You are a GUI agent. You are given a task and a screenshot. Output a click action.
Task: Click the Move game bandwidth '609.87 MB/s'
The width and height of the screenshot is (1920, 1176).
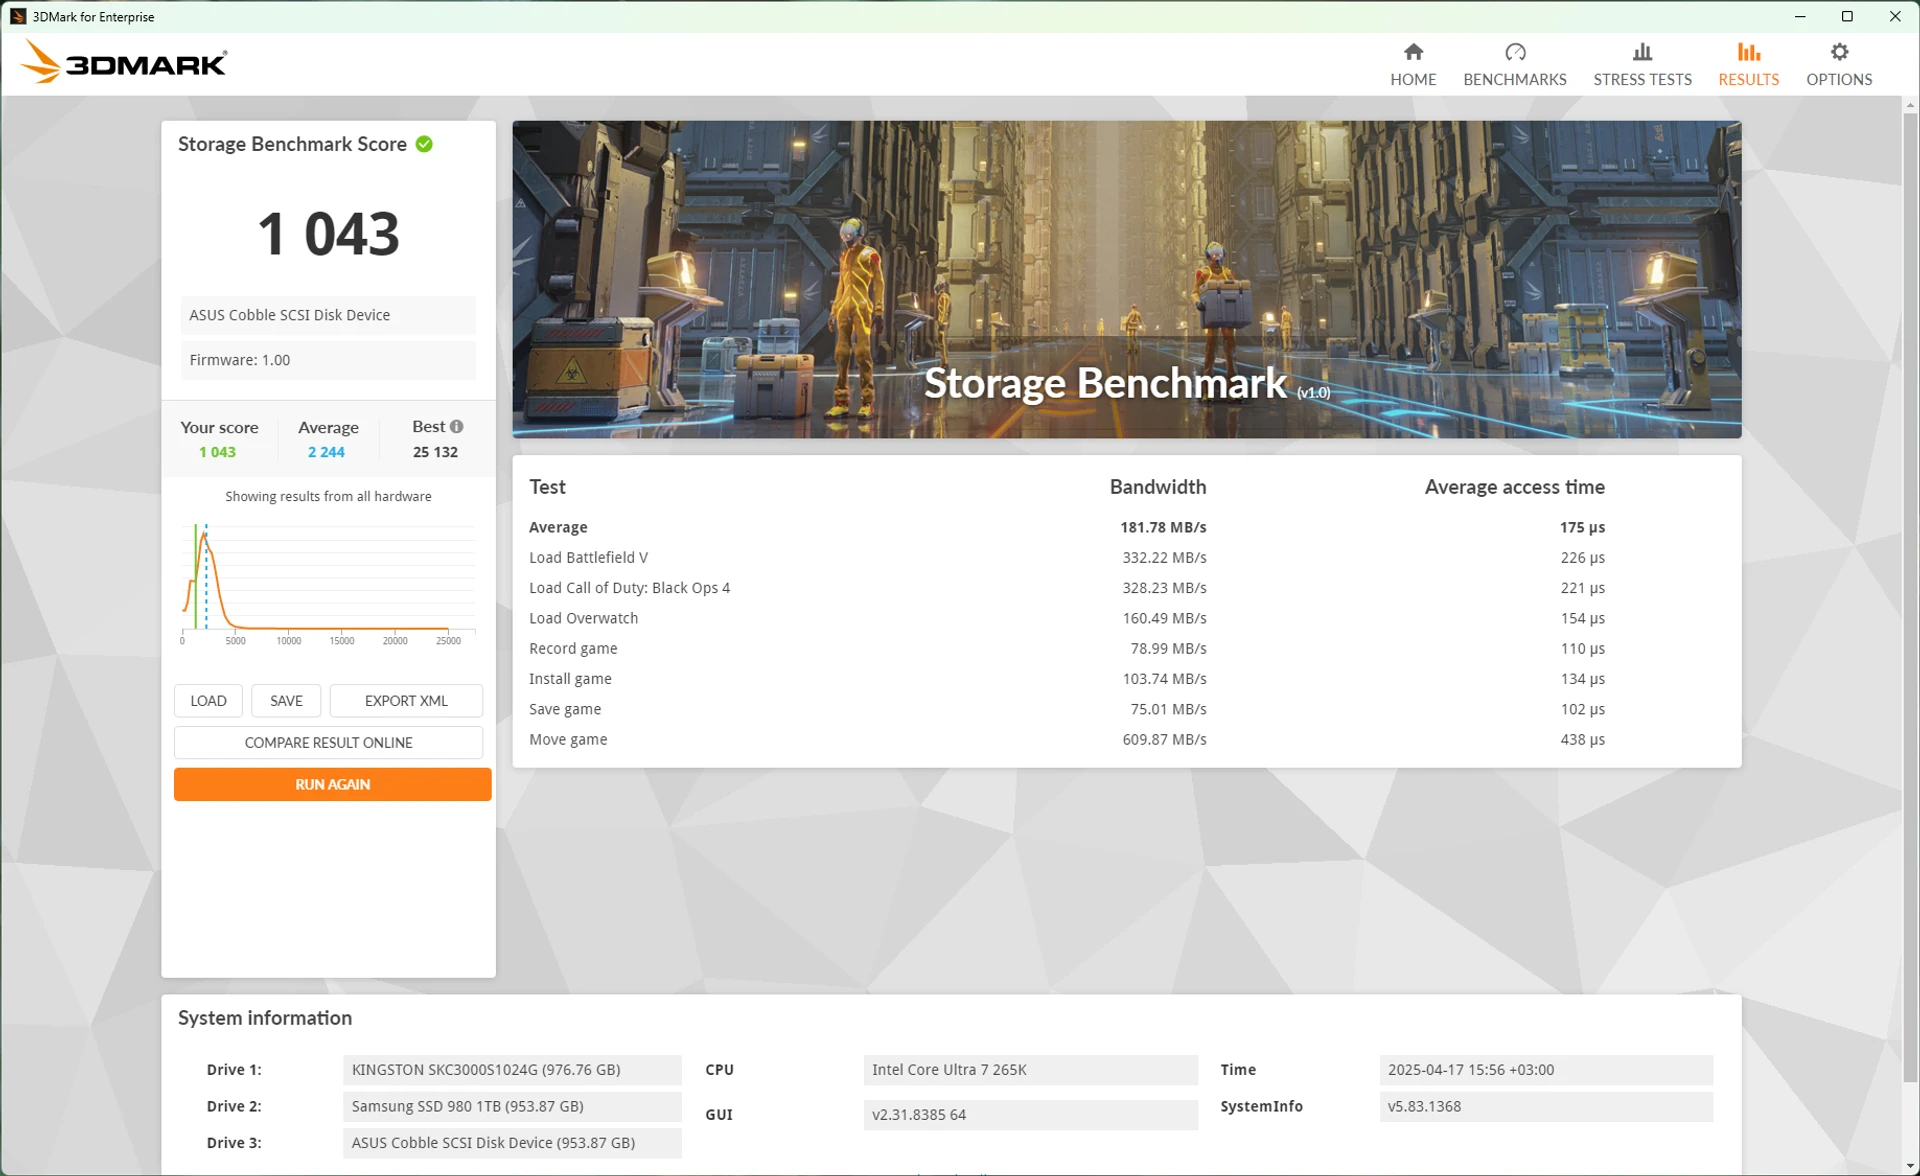(1164, 739)
